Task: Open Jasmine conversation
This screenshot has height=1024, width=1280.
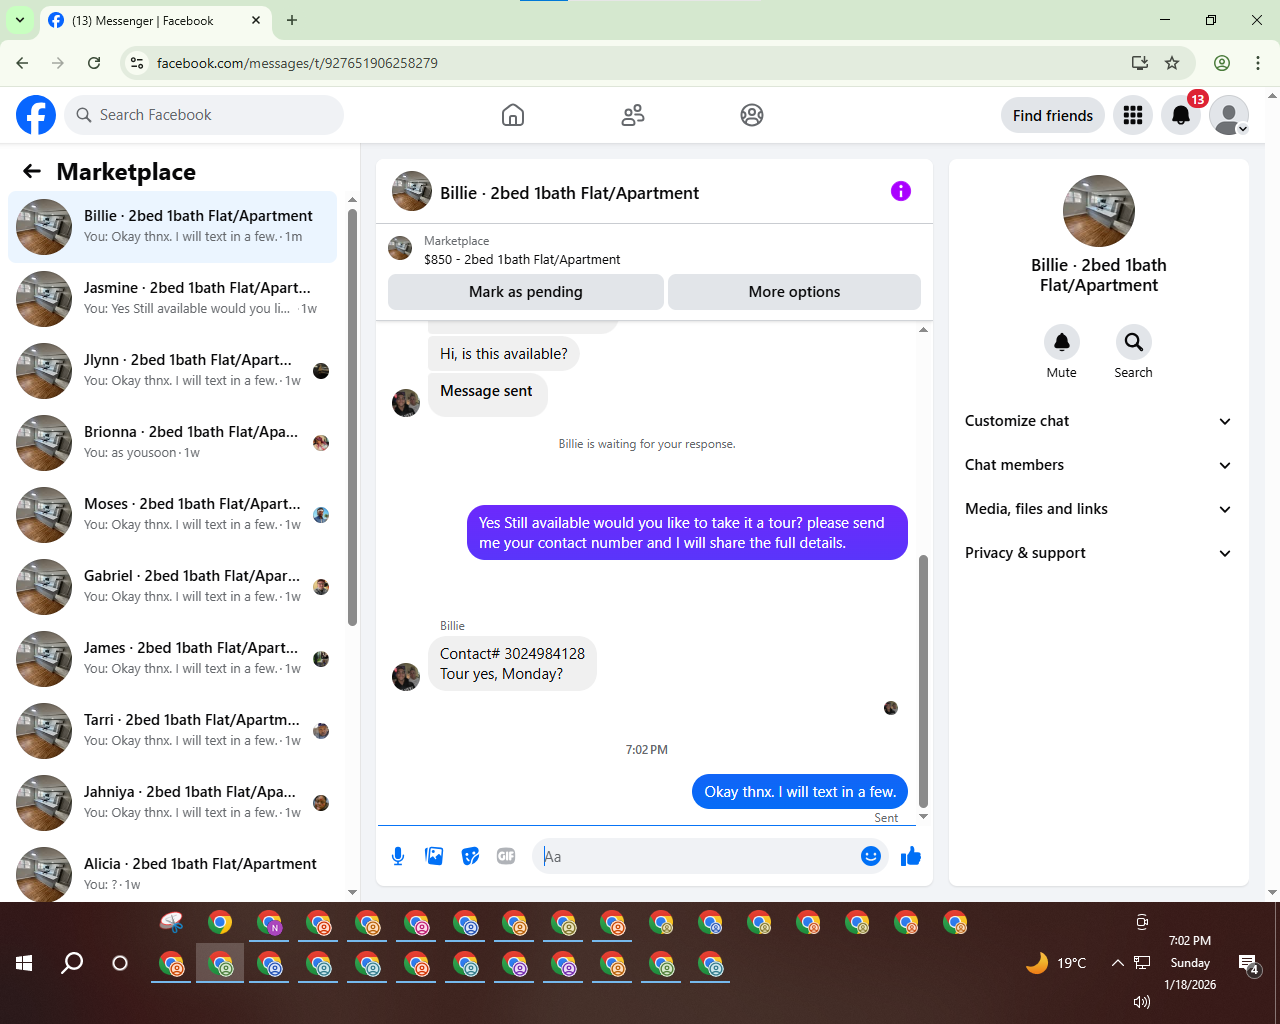Action: 172,299
